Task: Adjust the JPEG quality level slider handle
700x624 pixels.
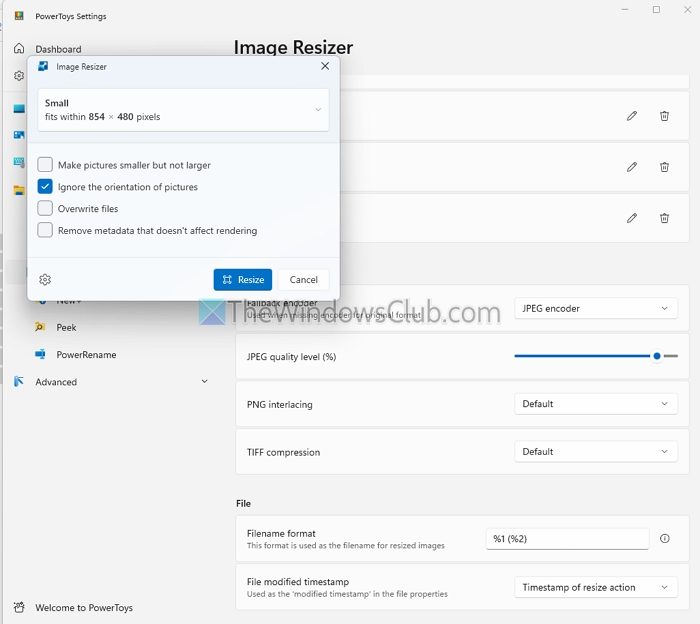Action: point(657,356)
